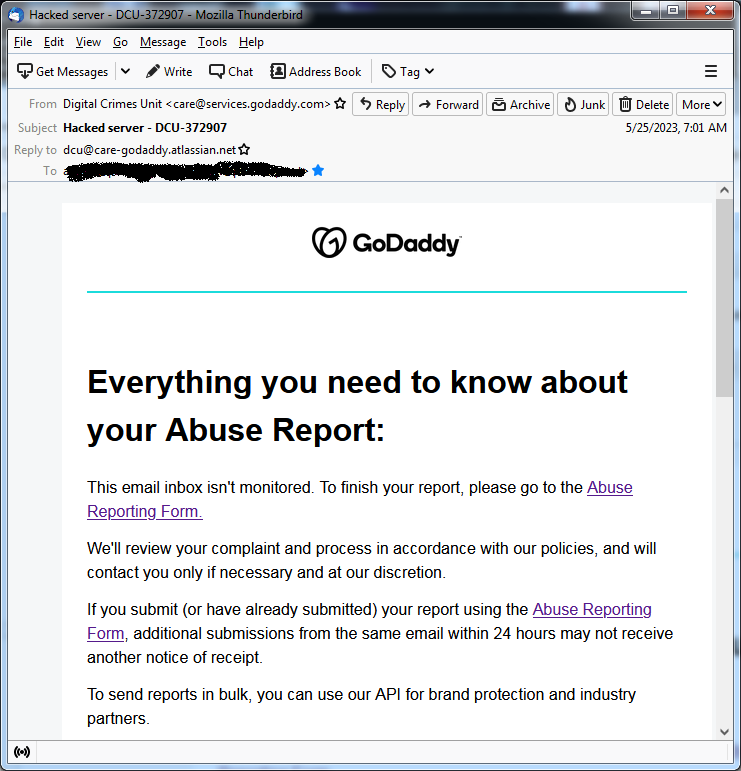Compose a new message with Write
741x771 pixels.
point(169,72)
